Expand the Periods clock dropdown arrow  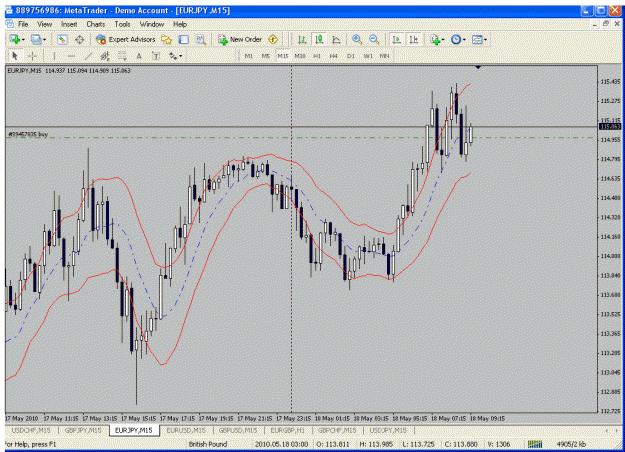pyautogui.click(x=464, y=40)
